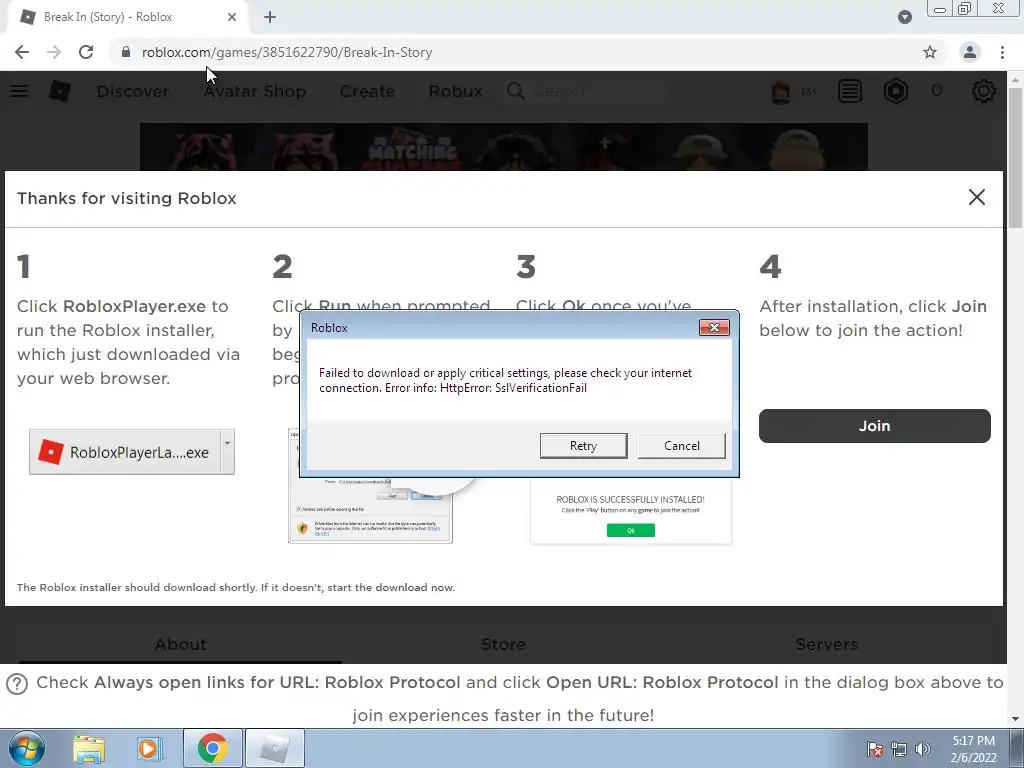Open the volume speaker tray icon
Viewport: 1024px width, 768px height.
click(923, 749)
